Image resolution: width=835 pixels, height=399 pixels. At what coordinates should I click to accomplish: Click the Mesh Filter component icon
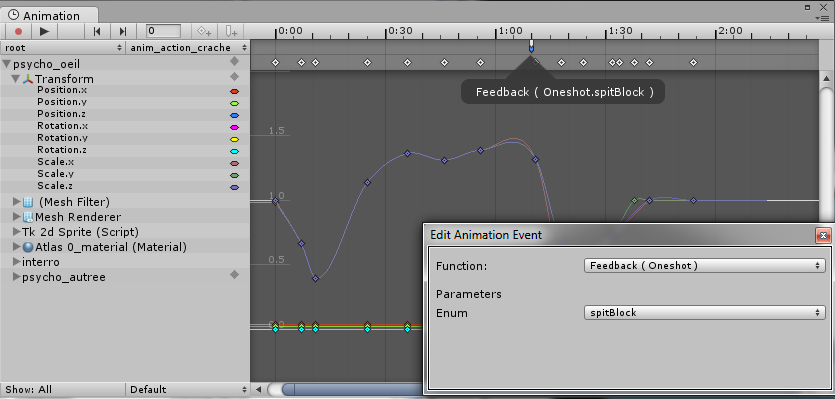point(28,202)
